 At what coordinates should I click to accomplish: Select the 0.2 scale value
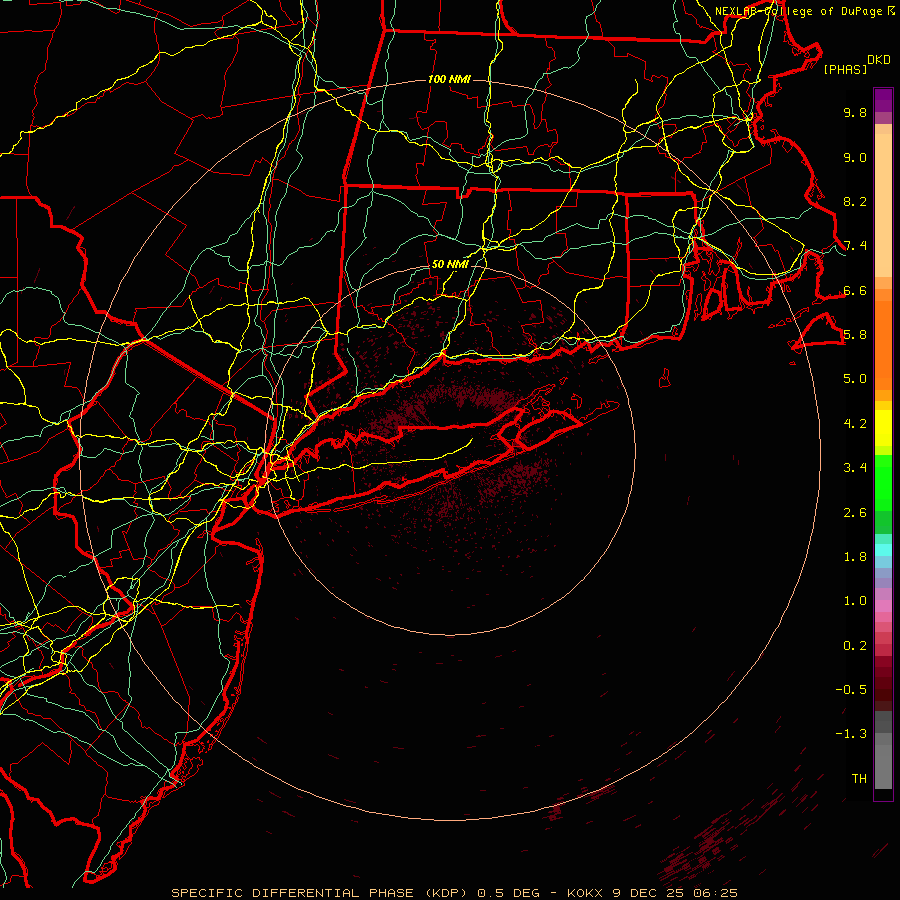pos(855,646)
